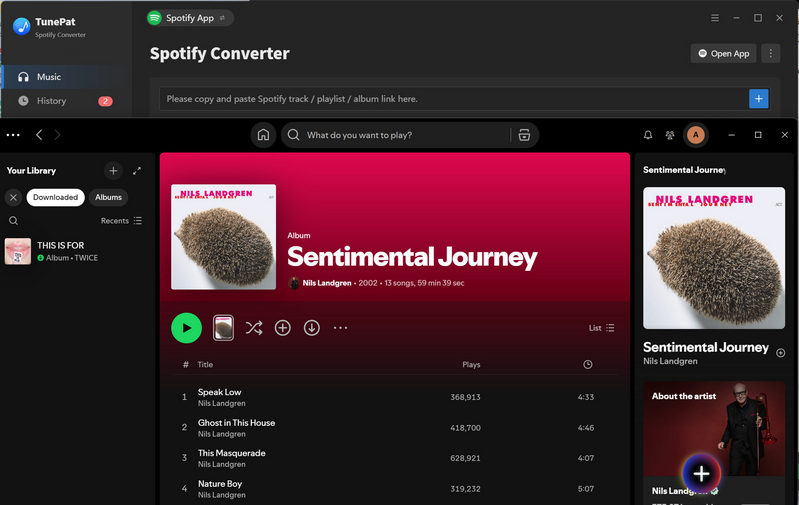Open the user profile avatar A

696,135
